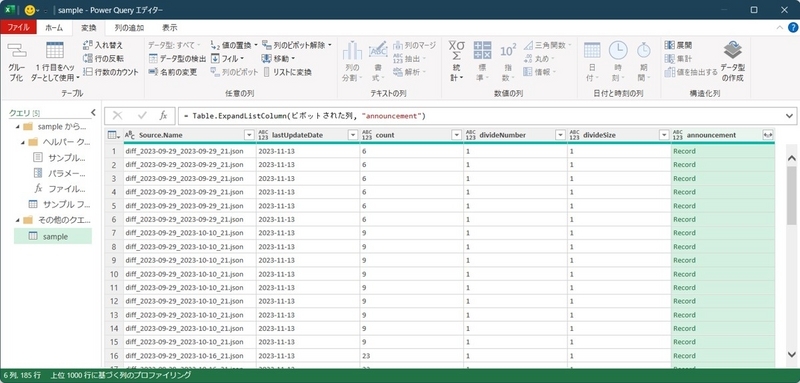
Task: Open the View (表示) tab
Action: point(170,28)
